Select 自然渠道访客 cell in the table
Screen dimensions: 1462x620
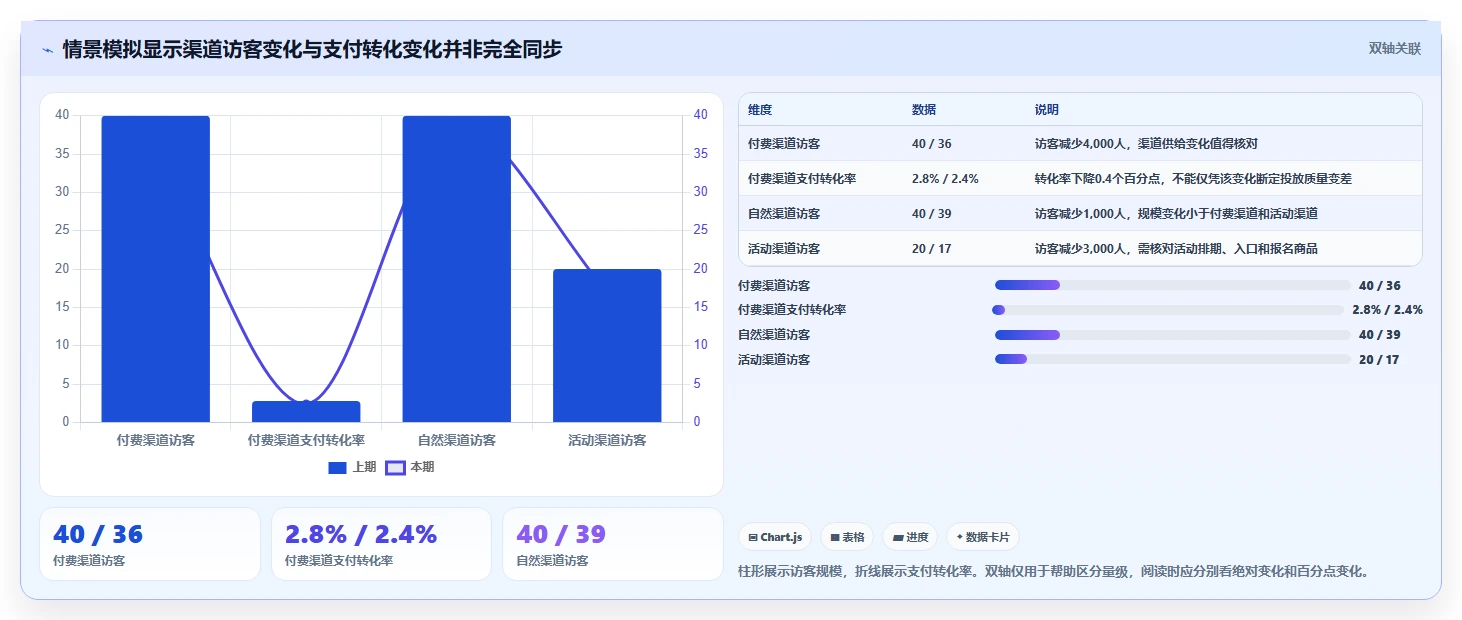tap(784, 214)
